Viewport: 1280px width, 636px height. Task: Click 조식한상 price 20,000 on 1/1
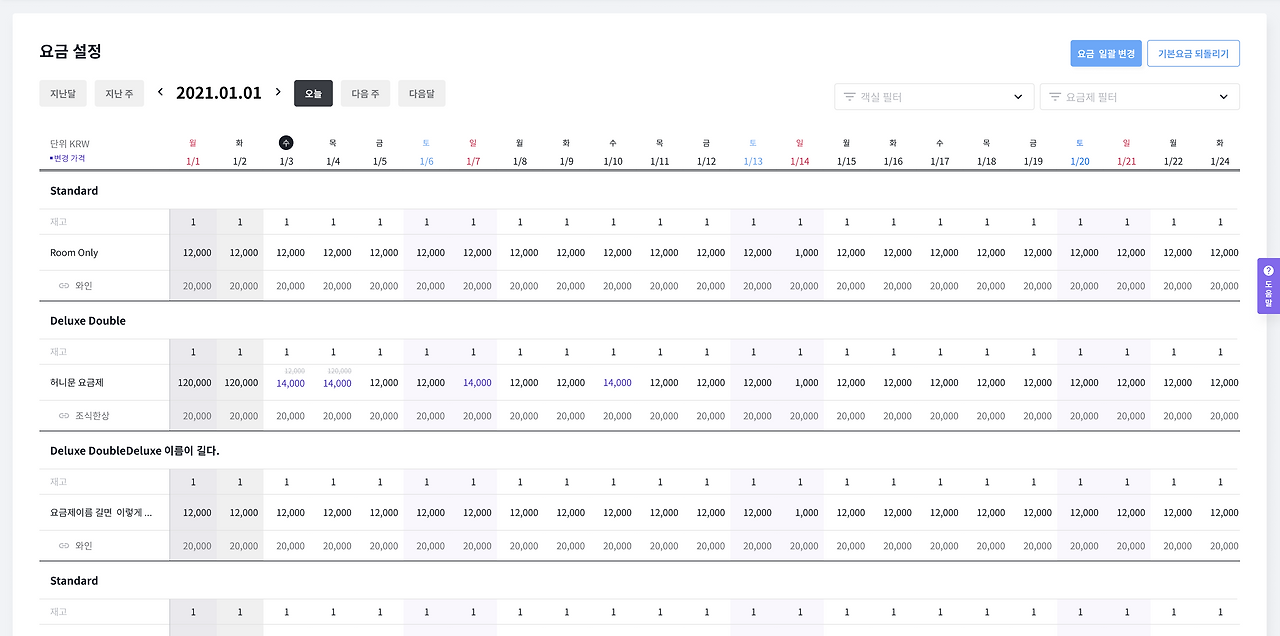[197, 416]
